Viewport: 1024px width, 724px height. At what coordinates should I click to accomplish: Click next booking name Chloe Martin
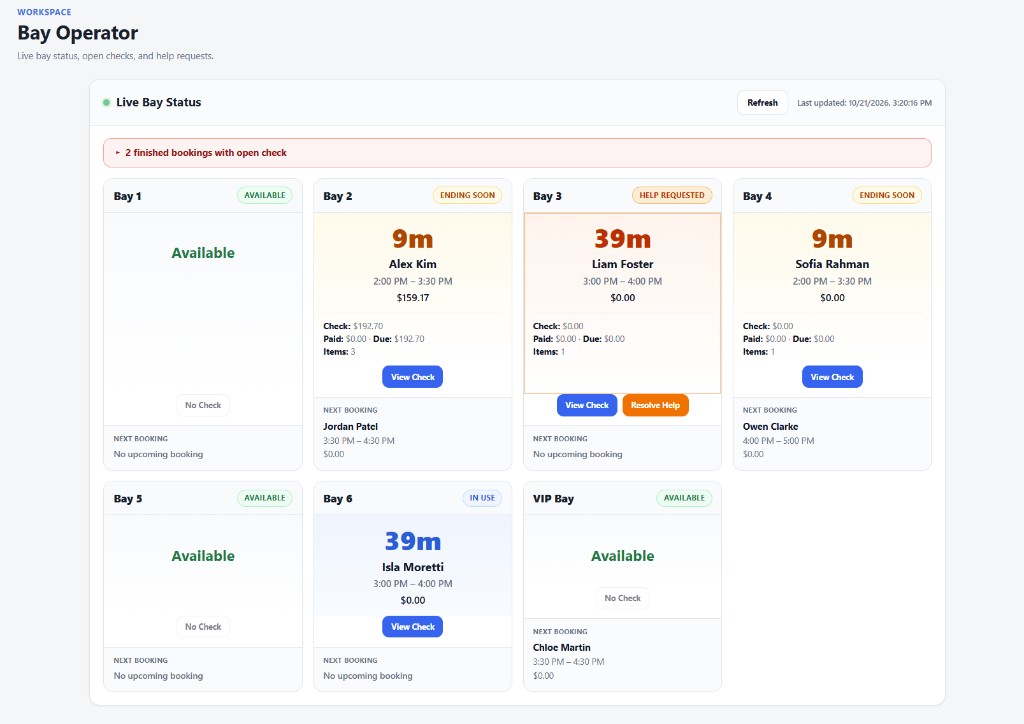coord(562,648)
